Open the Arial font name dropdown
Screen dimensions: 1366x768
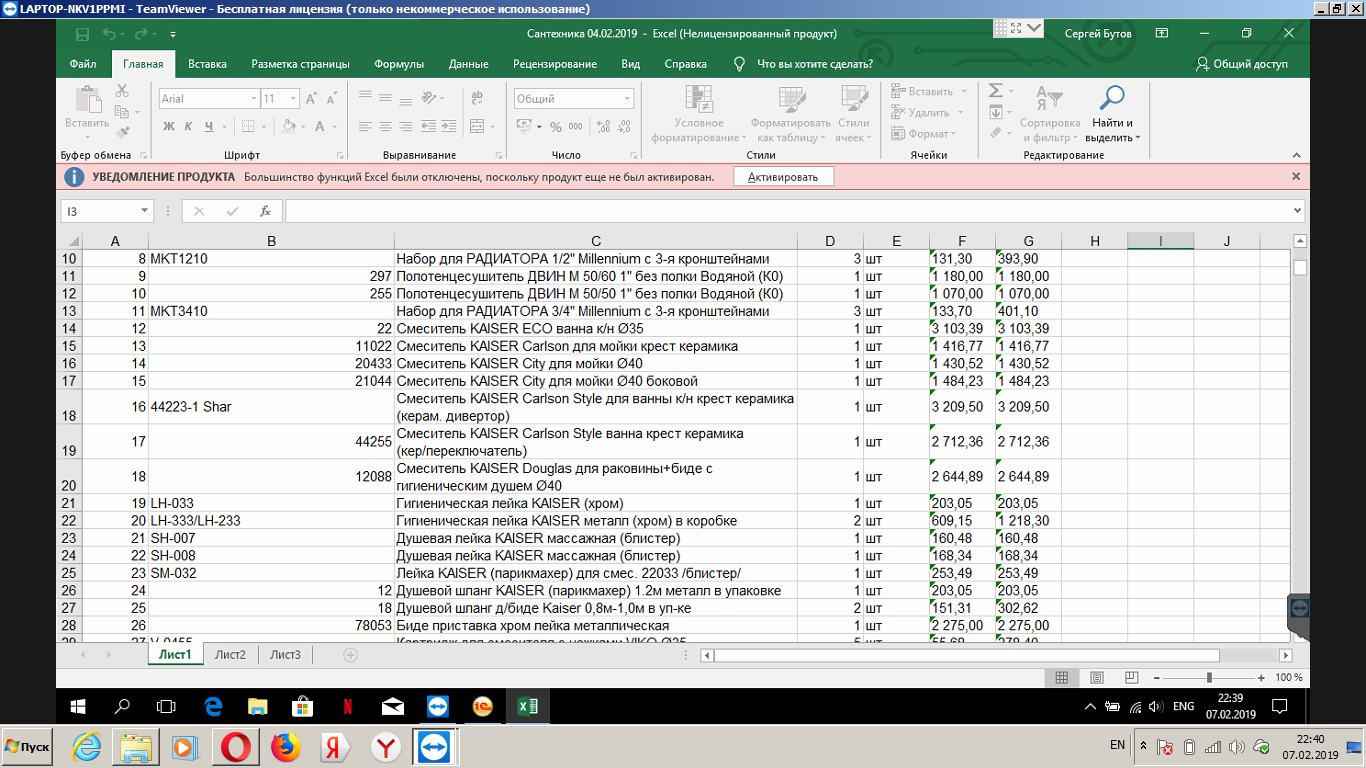253,99
